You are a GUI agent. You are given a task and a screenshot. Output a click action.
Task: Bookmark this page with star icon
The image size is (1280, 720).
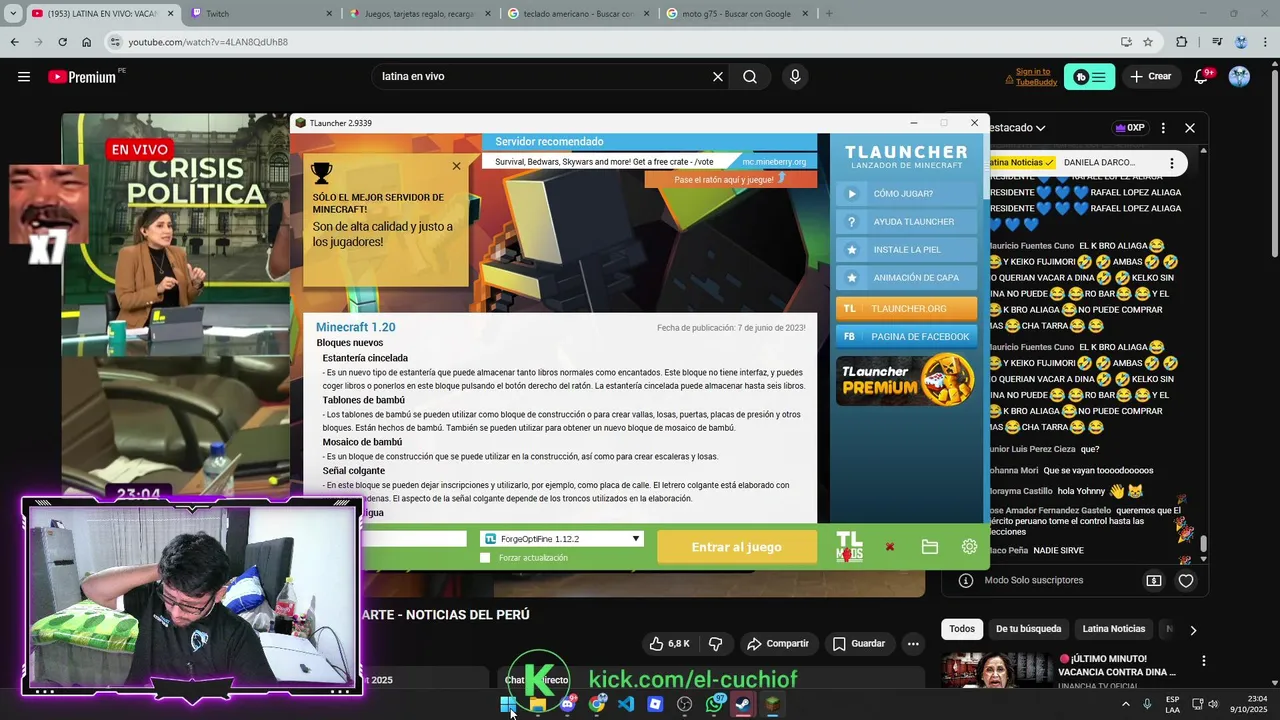[1148, 42]
